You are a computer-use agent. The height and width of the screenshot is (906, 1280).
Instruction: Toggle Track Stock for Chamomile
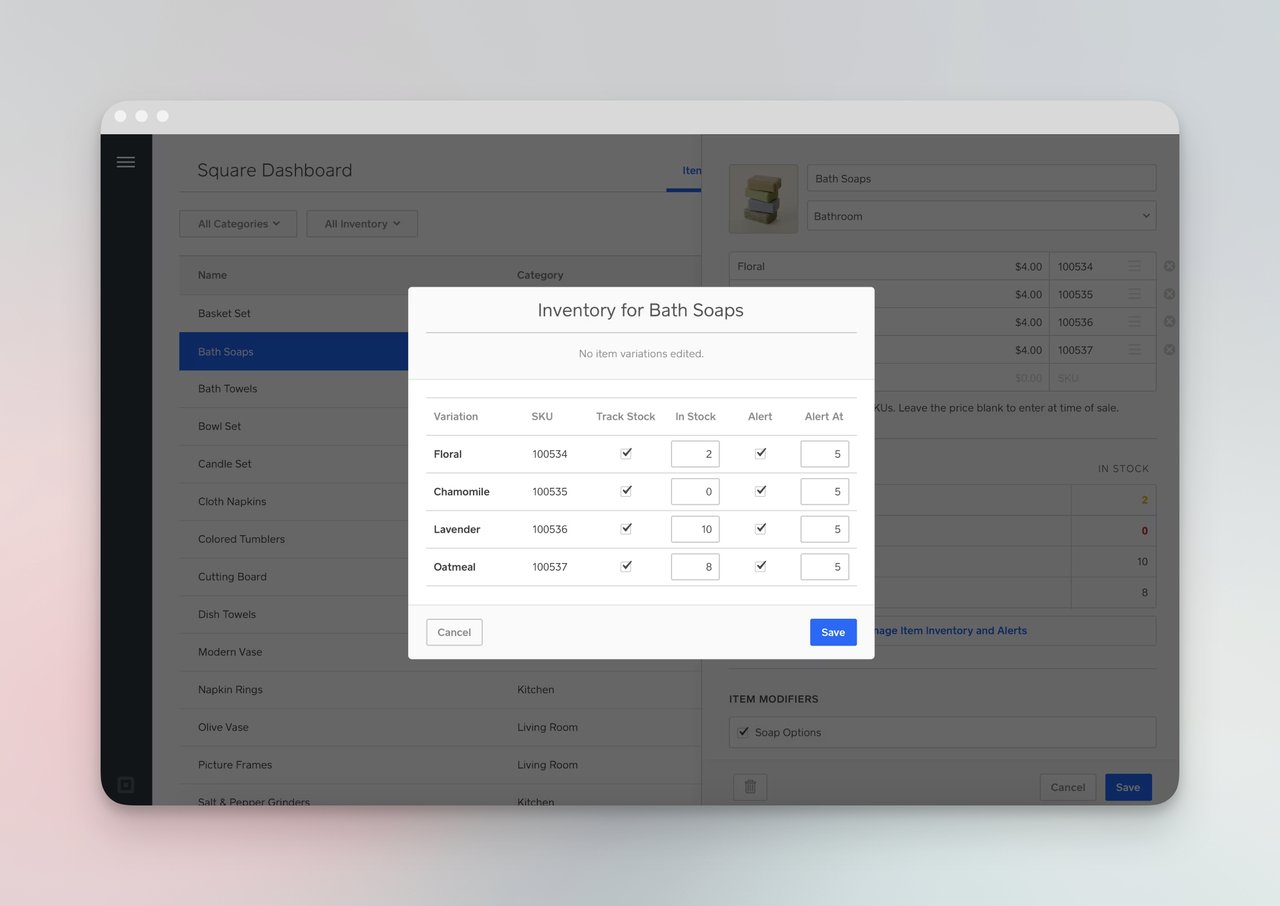(x=626, y=491)
